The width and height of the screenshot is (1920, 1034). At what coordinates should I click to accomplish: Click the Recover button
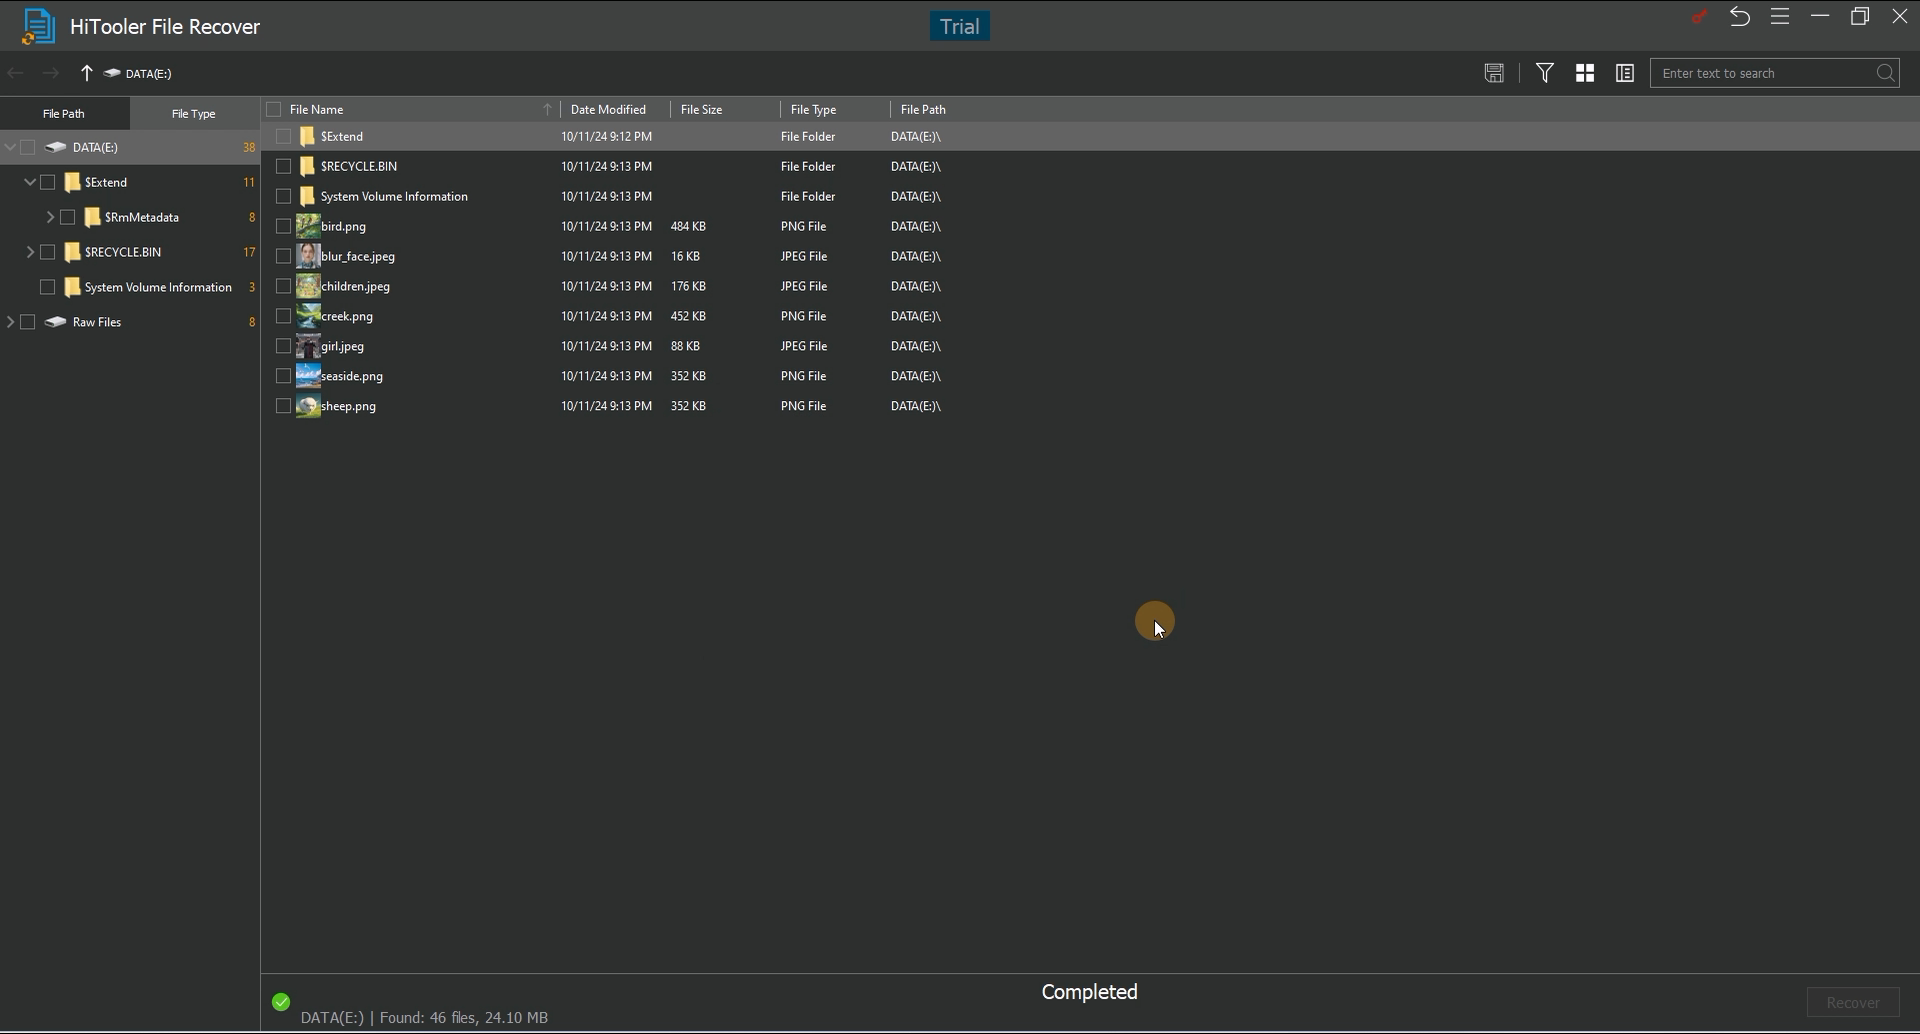tap(1852, 1001)
